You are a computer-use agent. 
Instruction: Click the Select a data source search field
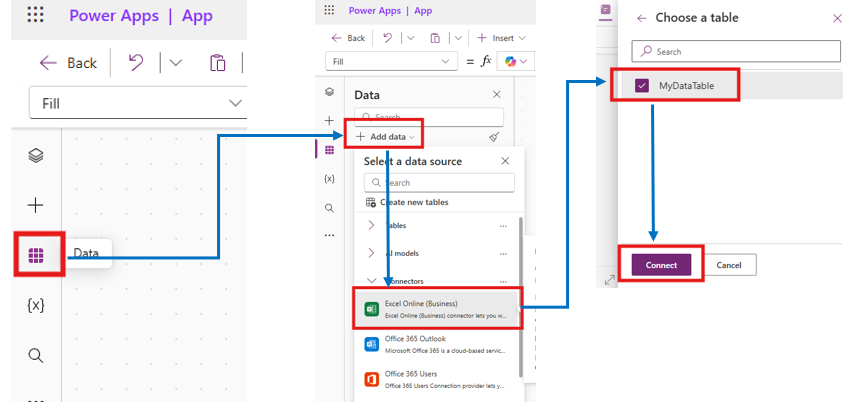439,183
